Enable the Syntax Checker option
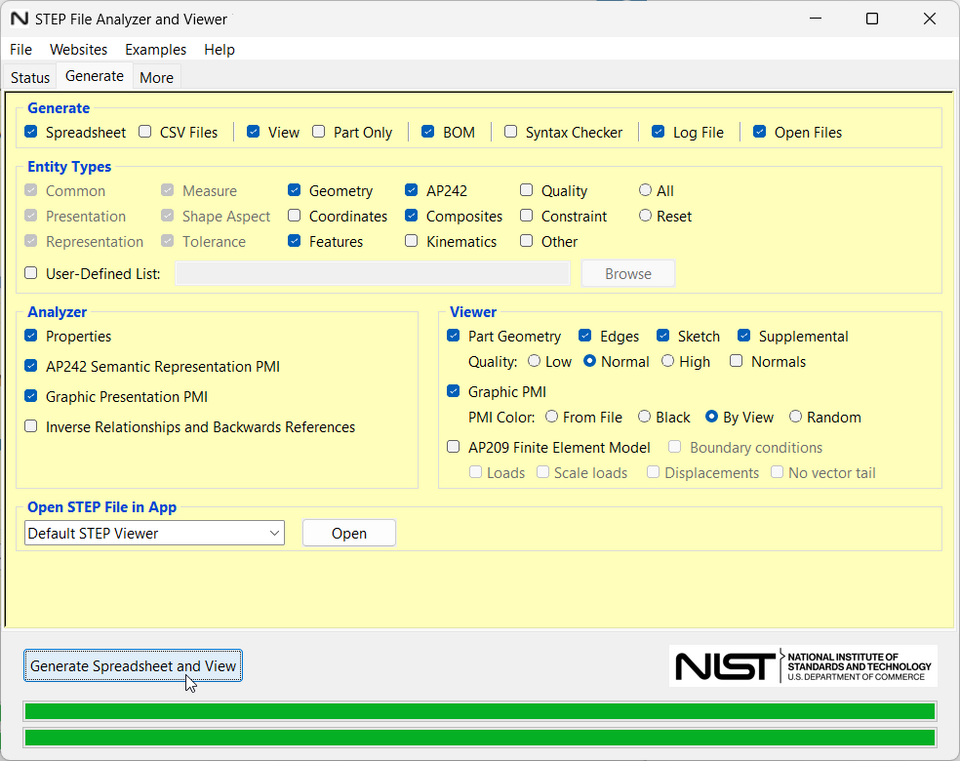 click(x=511, y=131)
